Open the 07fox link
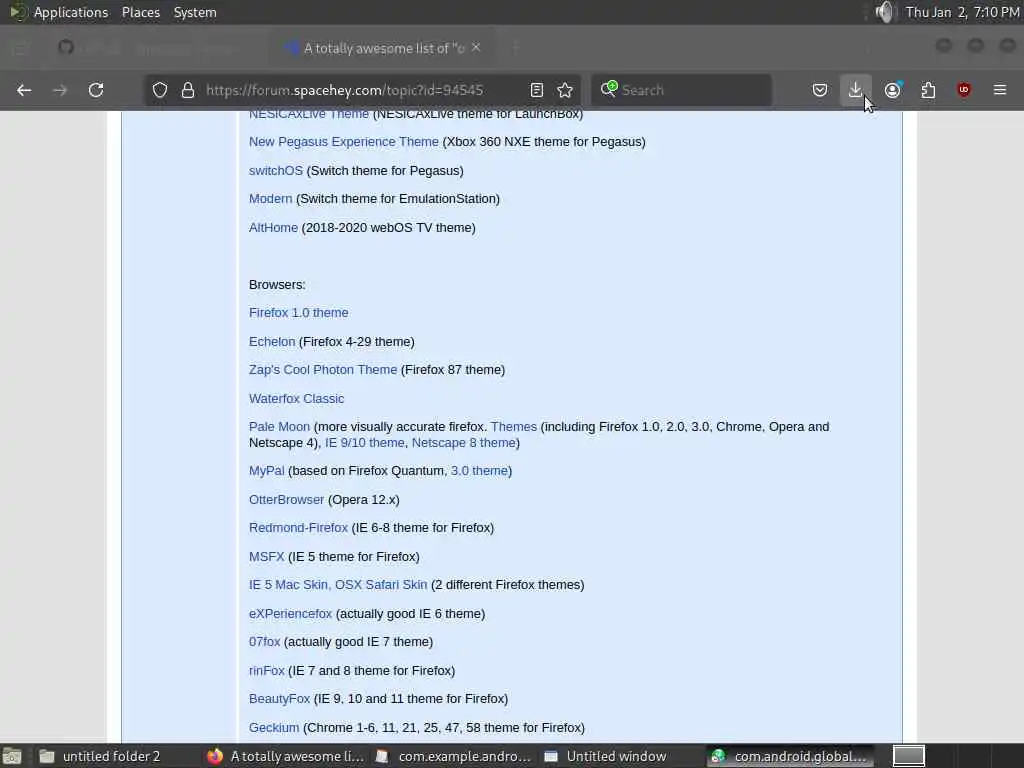Image resolution: width=1024 pixels, height=768 pixels. 264,642
